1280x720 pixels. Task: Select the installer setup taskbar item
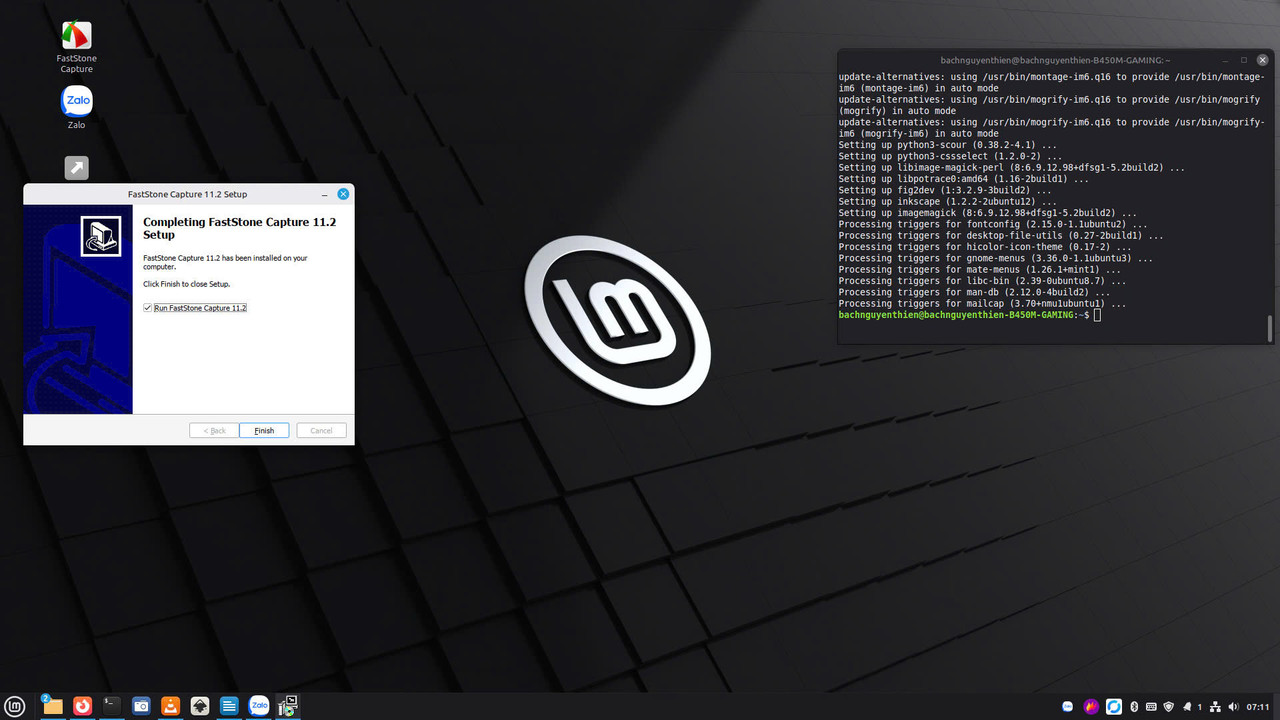coord(288,706)
